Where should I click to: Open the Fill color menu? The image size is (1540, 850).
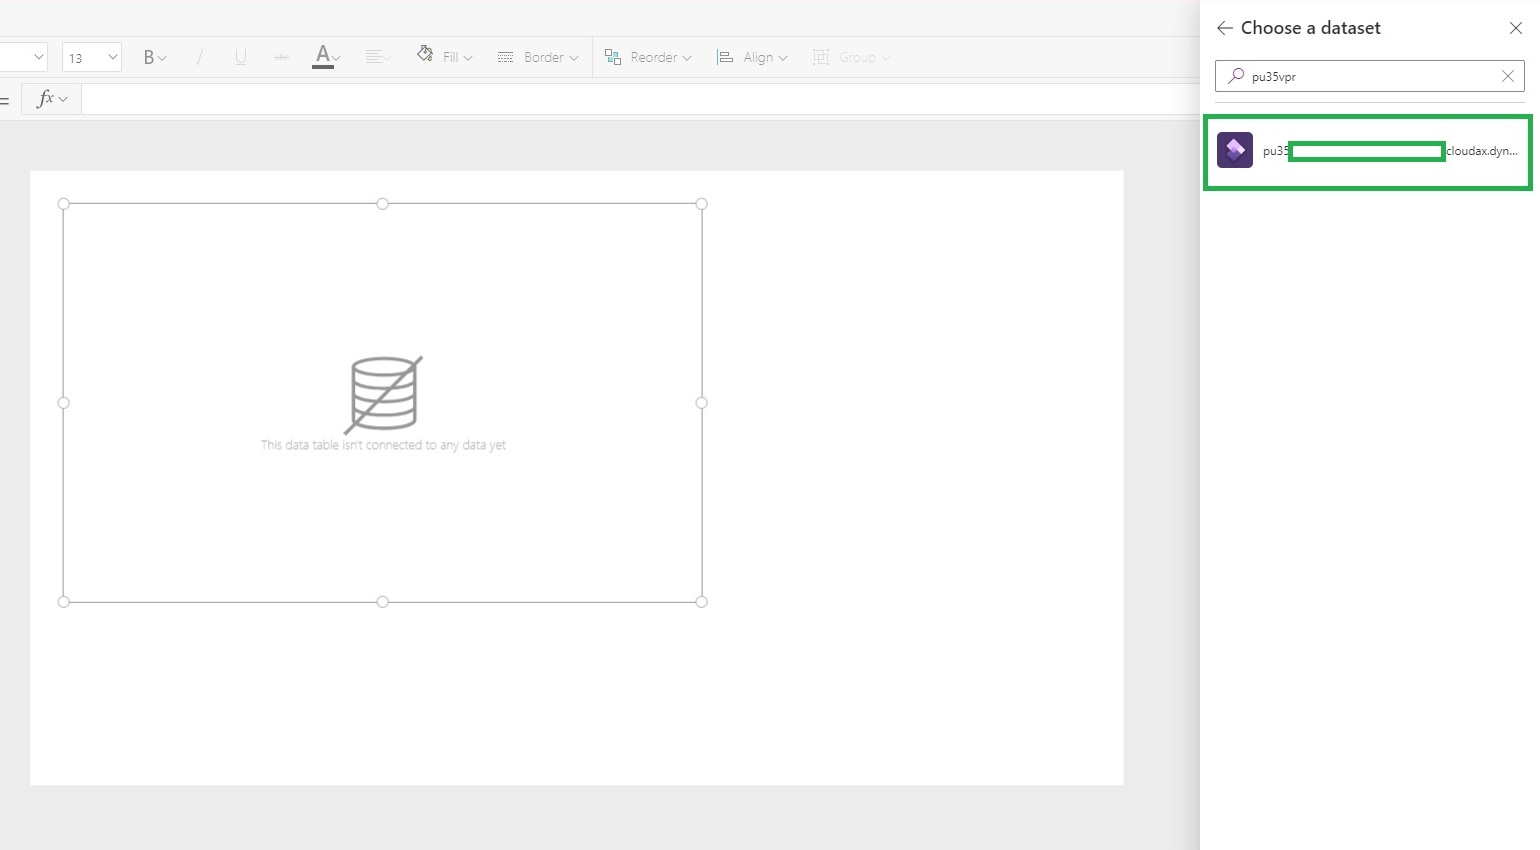[x=444, y=57]
